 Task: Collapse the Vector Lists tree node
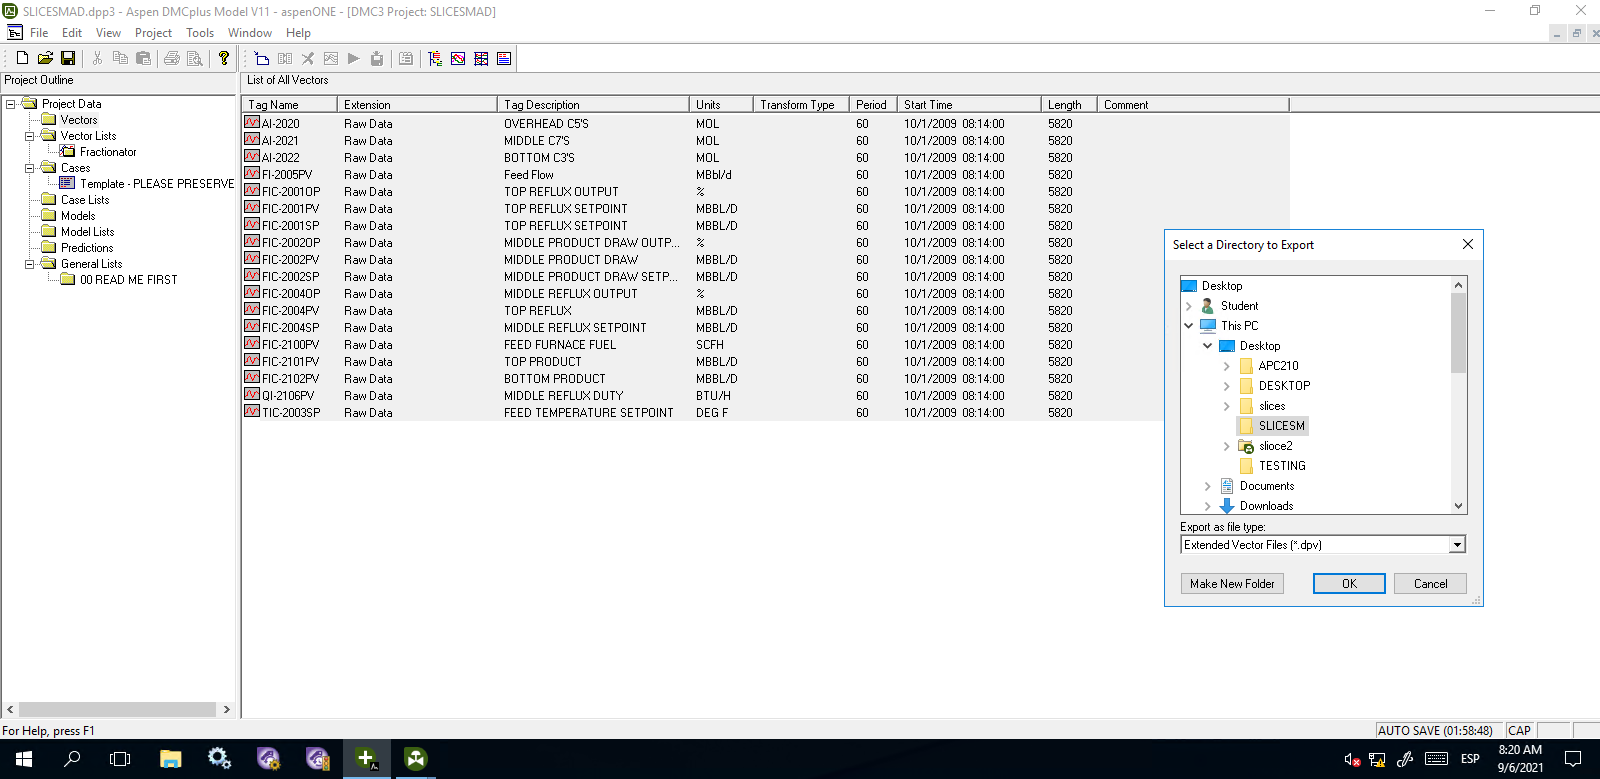[30, 136]
